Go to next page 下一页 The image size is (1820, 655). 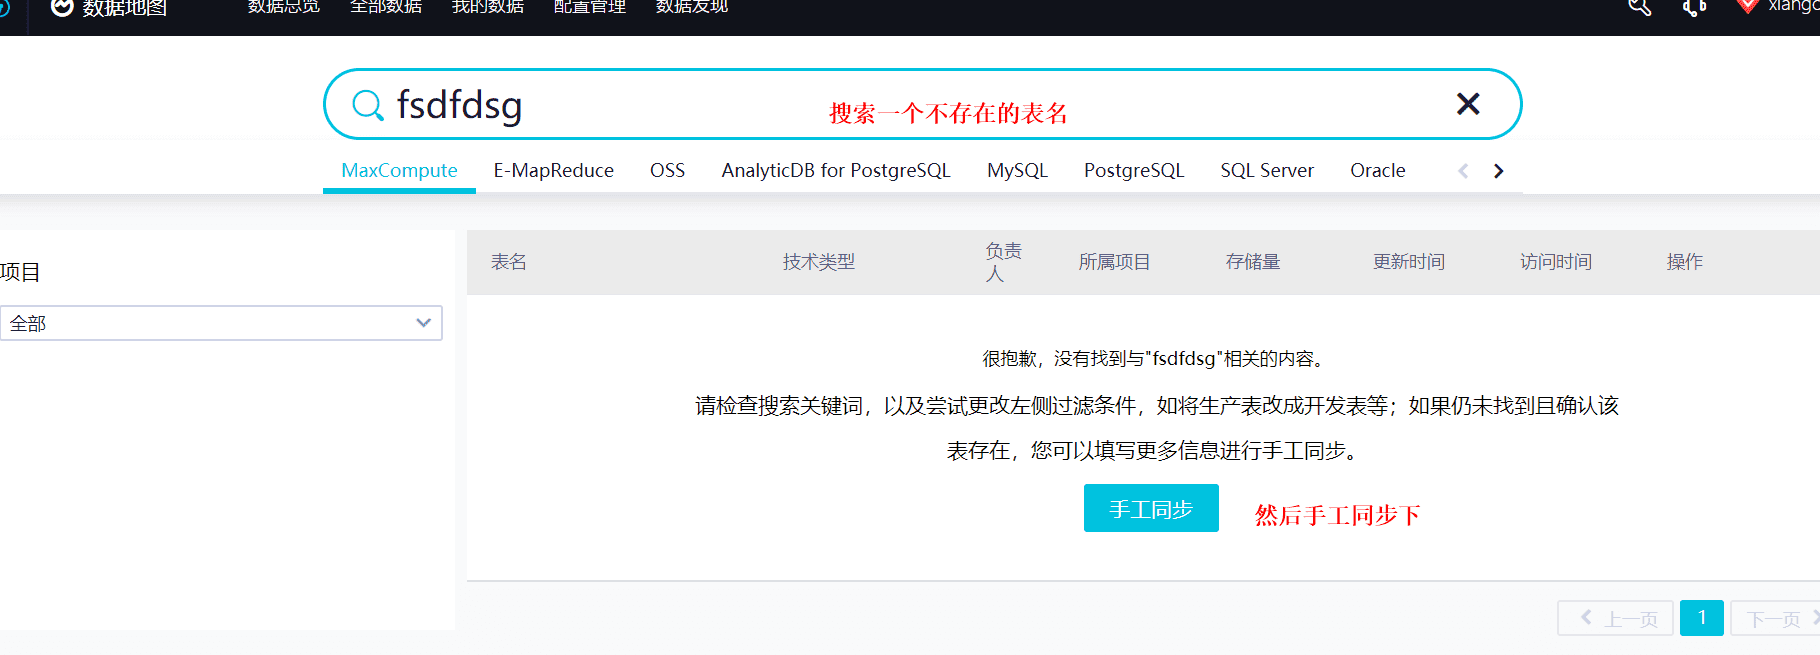coord(1776,618)
